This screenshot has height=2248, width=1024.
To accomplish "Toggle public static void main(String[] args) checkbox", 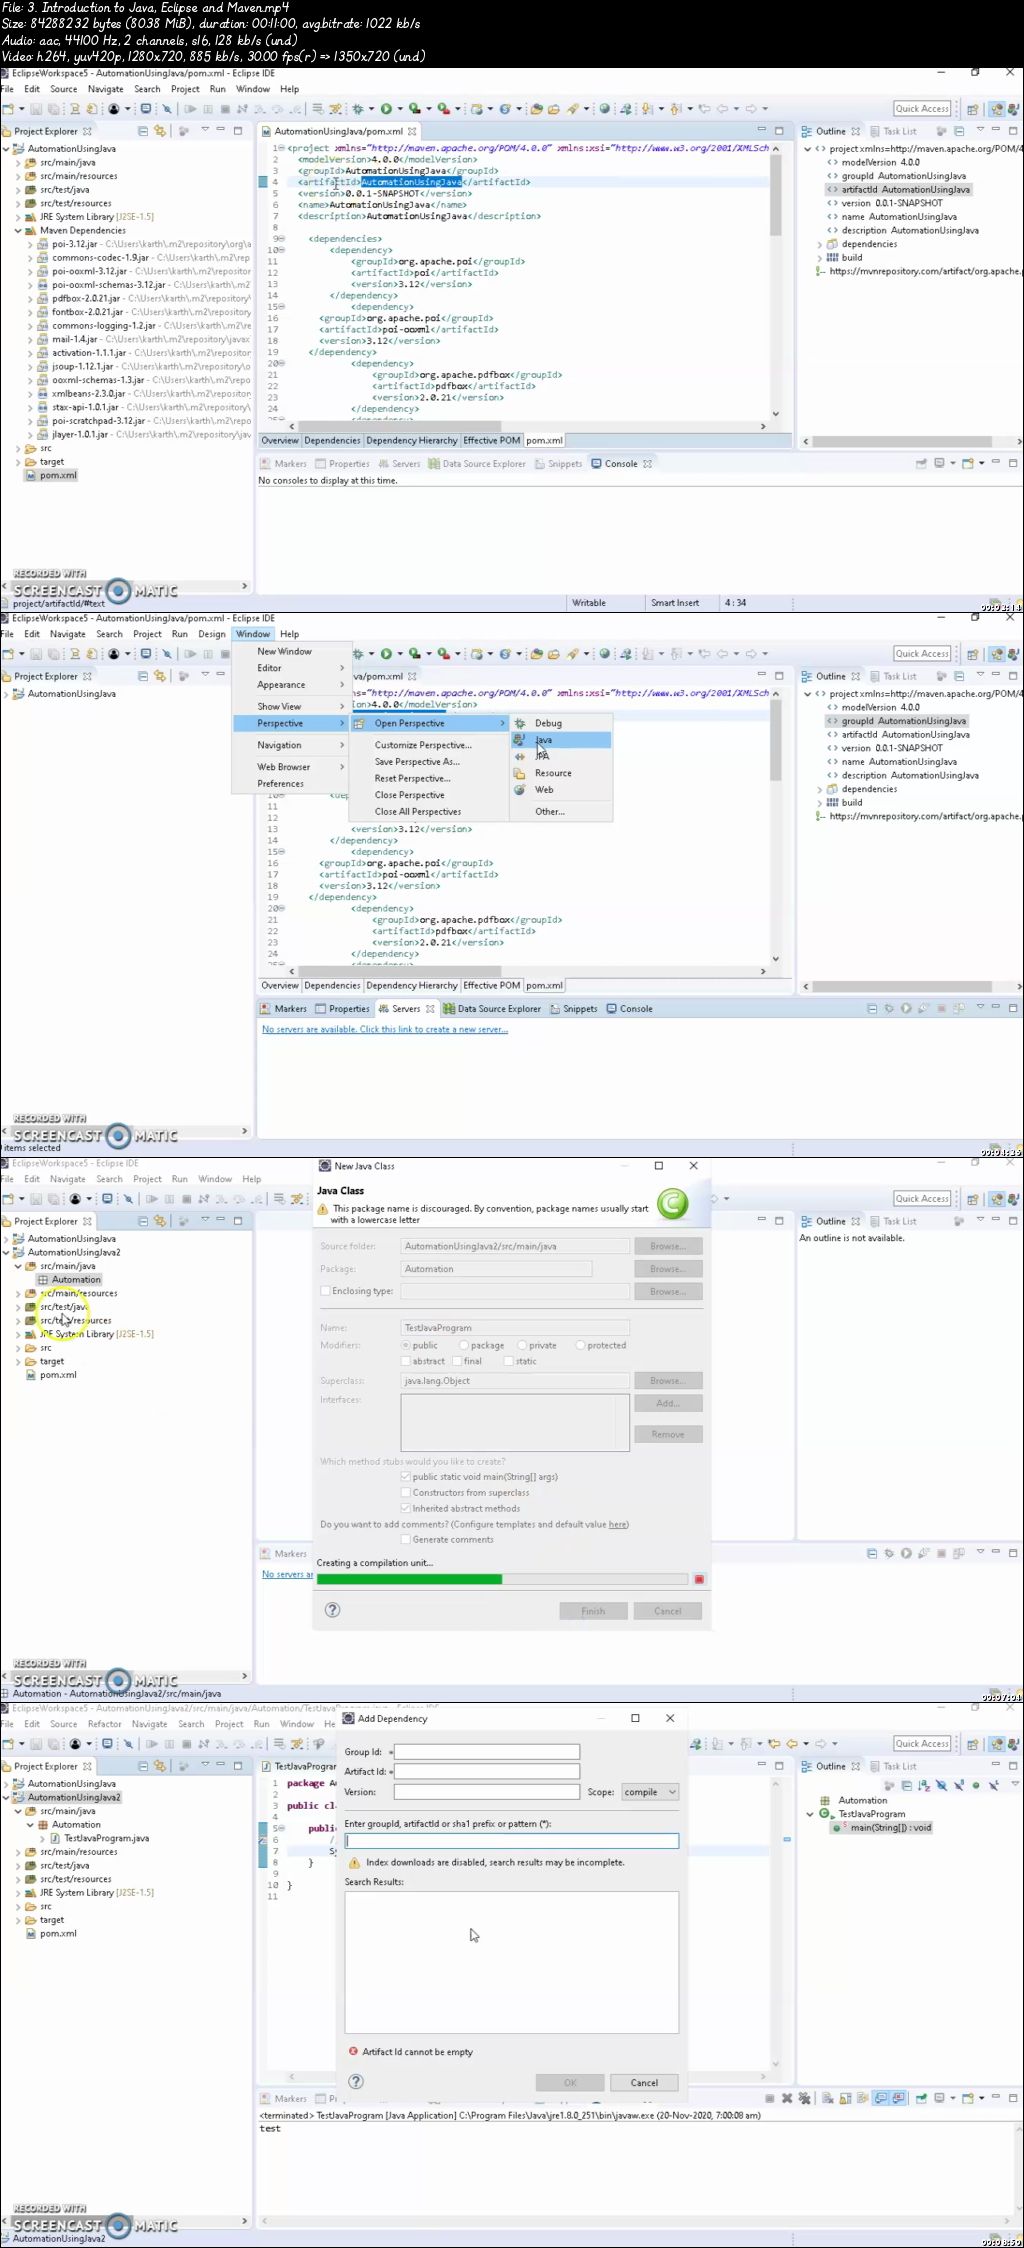I will point(406,1477).
